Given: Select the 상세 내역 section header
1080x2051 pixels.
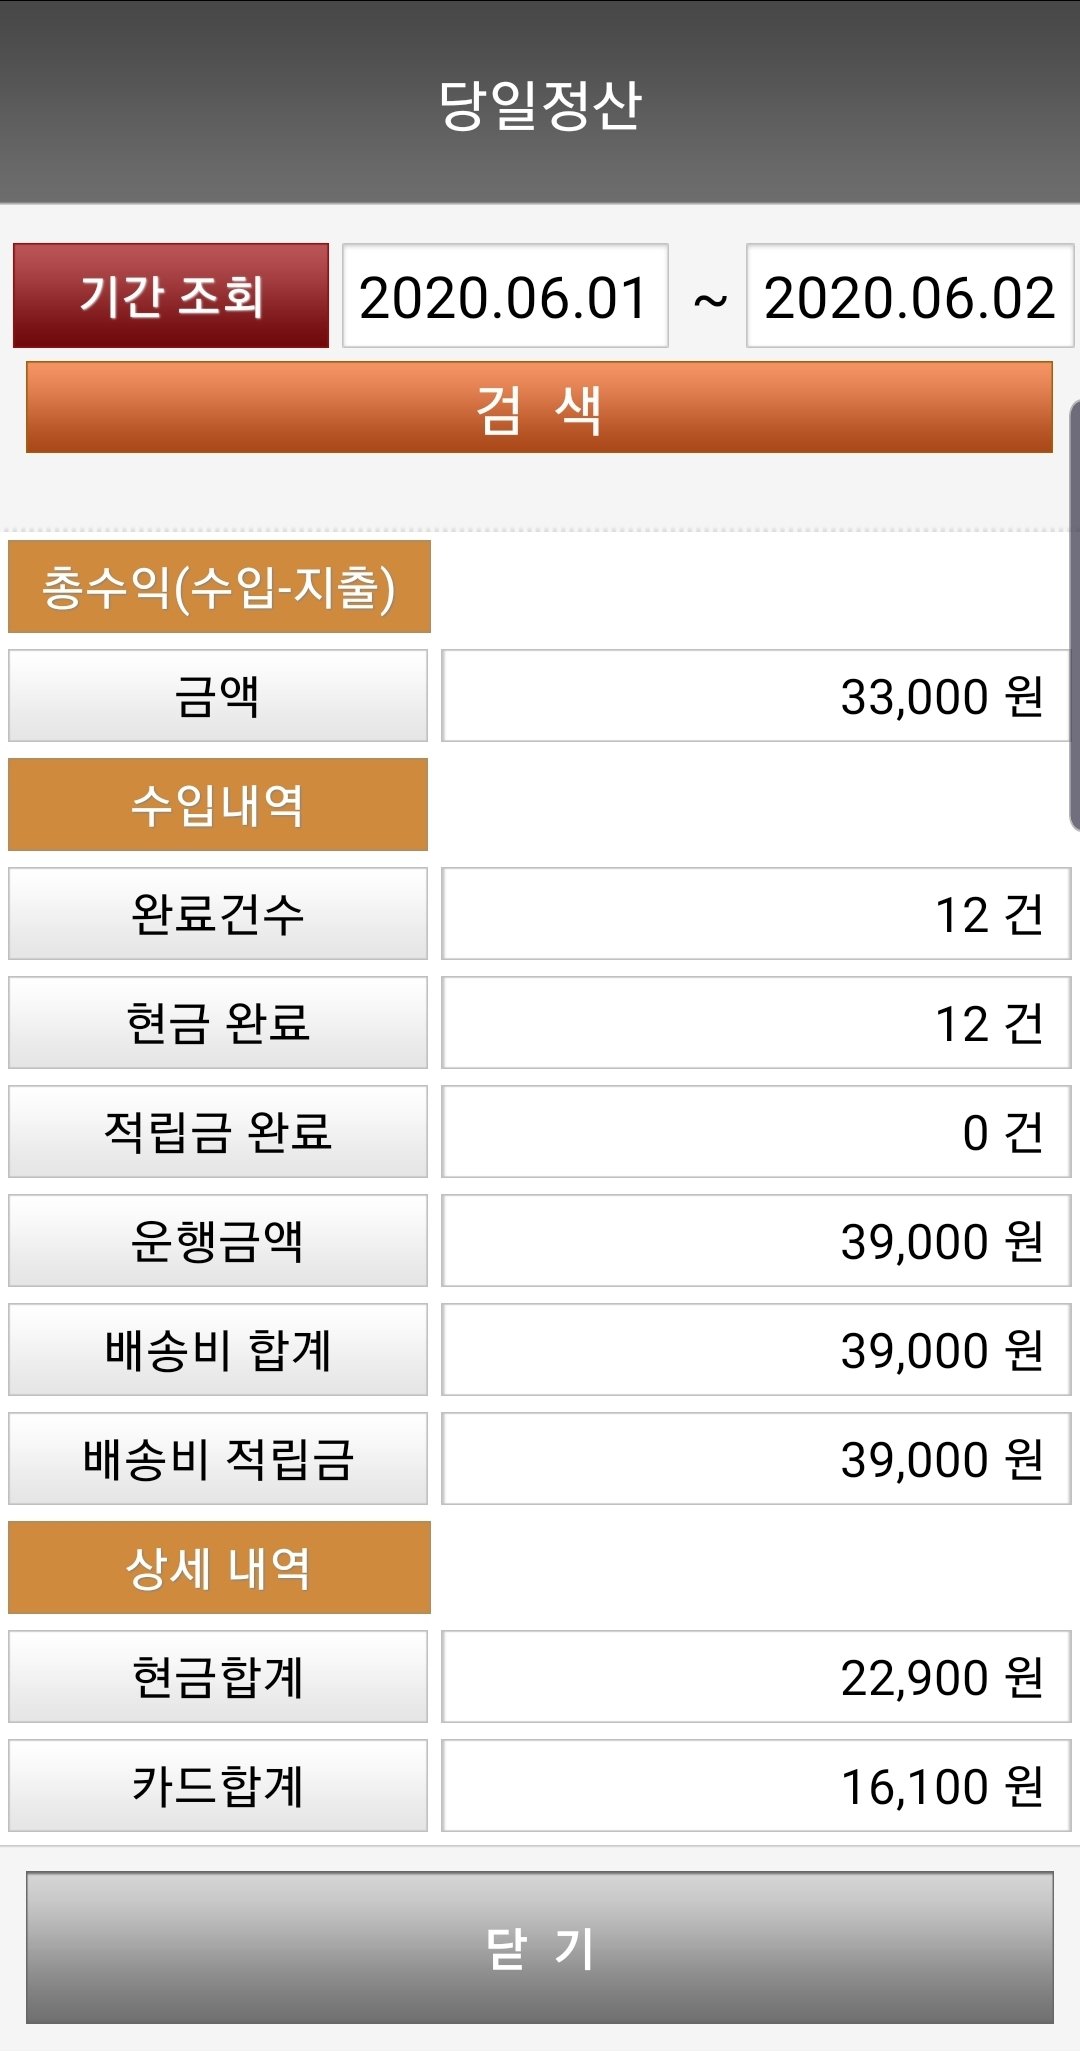Looking at the screenshot, I should tap(219, 1568).
